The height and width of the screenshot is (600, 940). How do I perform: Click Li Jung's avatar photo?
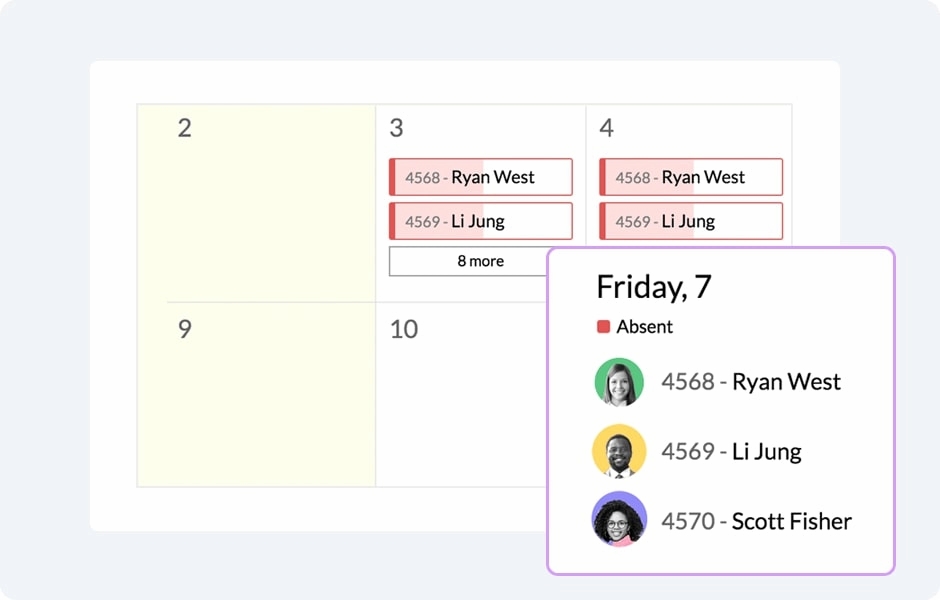pos(618,451)
